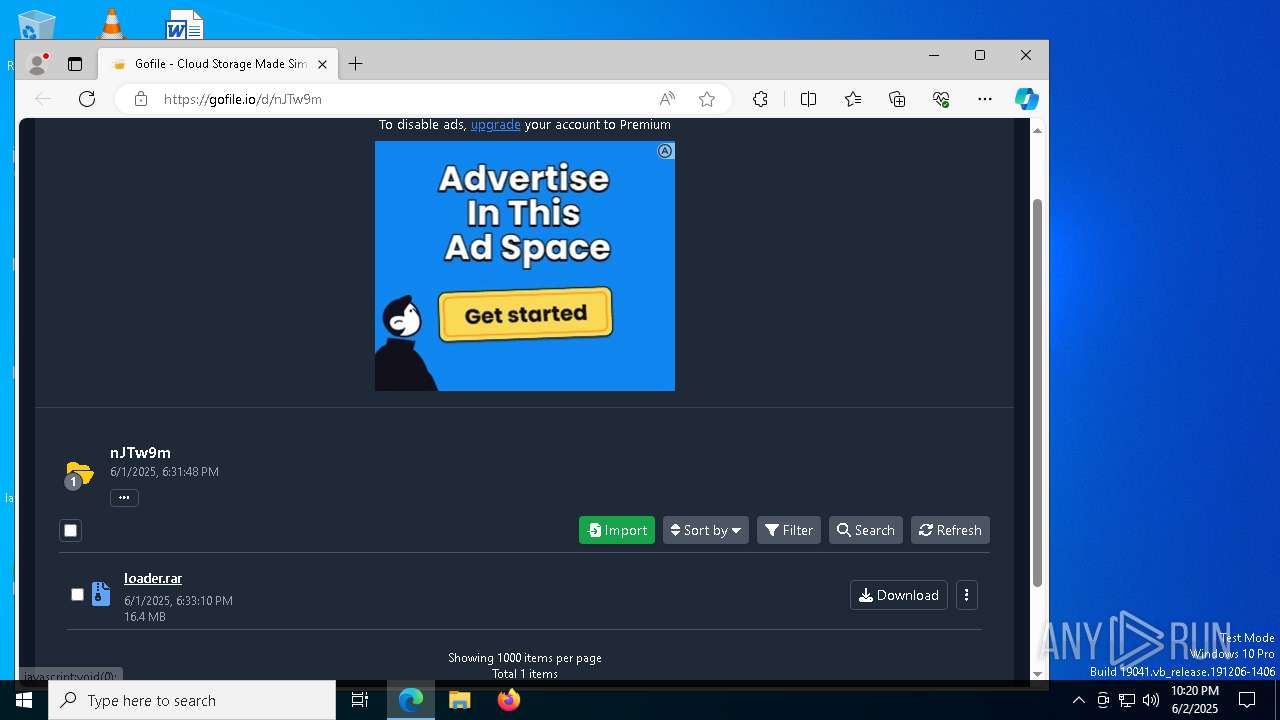
Task: Open VLC desktop shortcut
Action: pyautogui.click(x=111, y=22)
